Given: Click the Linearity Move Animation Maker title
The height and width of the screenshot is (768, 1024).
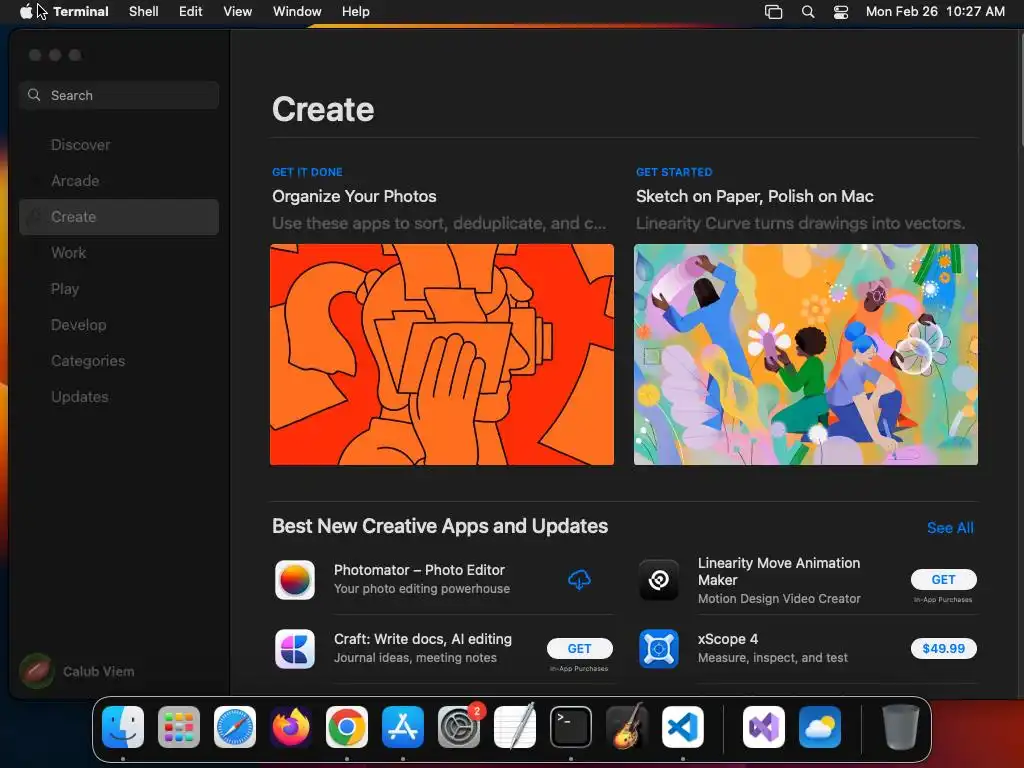Looking at the screenshot, I should (x=778, y=571).
